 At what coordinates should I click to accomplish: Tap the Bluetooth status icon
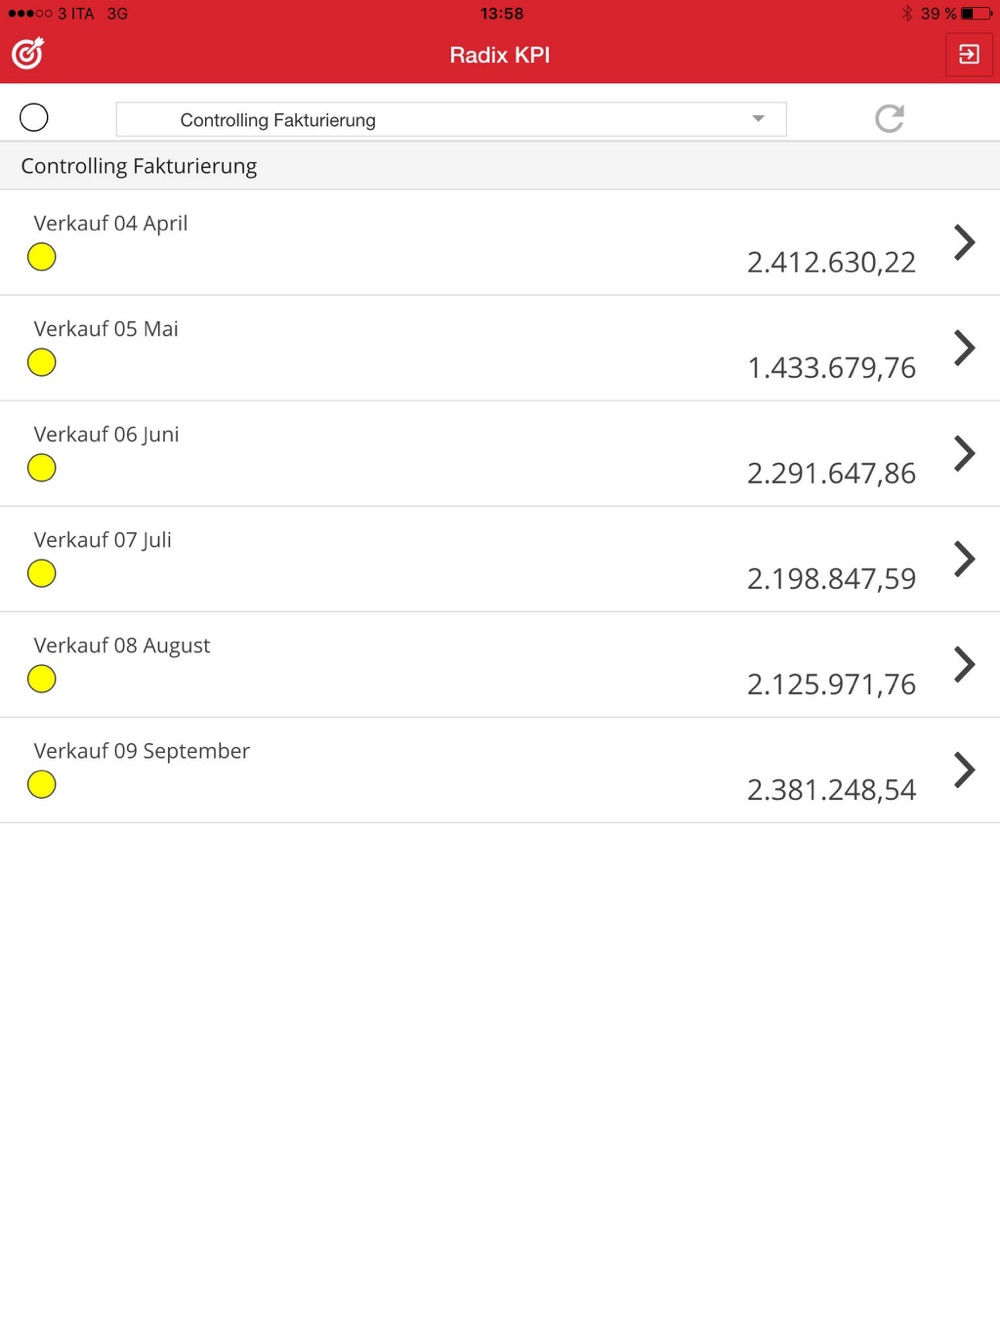tap(907, 13)
